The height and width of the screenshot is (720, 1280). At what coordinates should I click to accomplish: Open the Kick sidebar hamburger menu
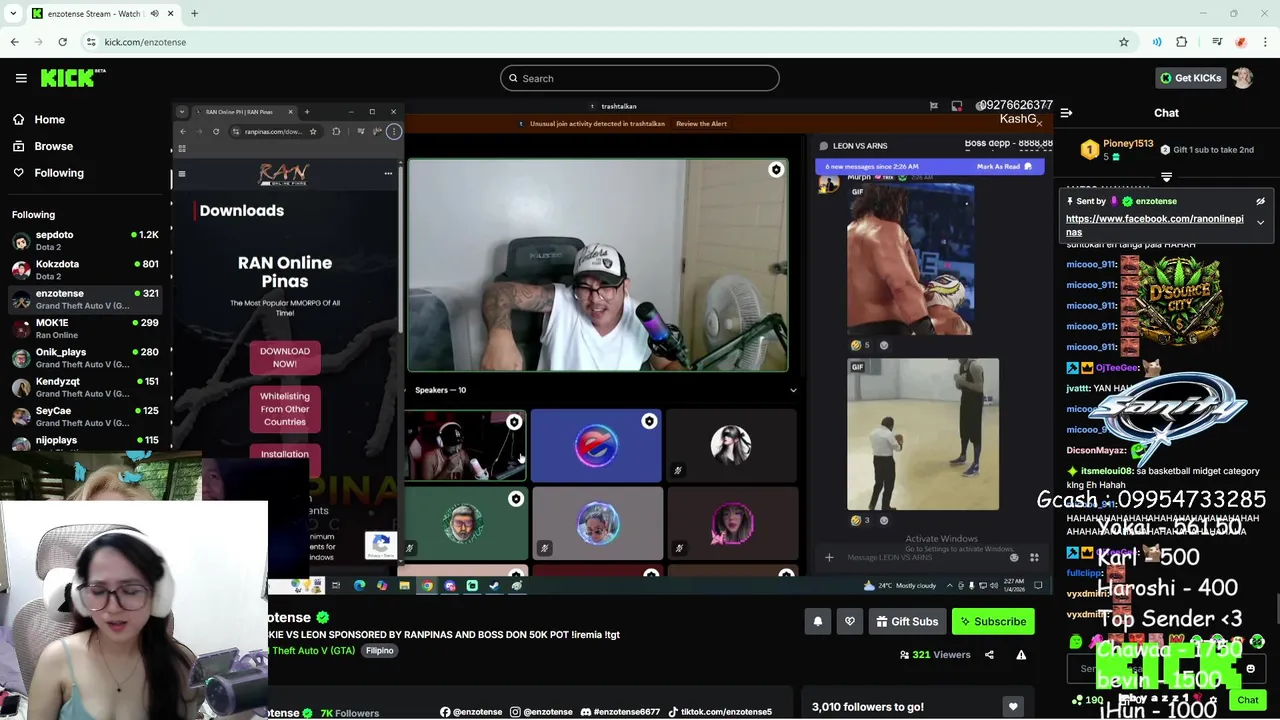pyautogui.click(x=21, y=78)
